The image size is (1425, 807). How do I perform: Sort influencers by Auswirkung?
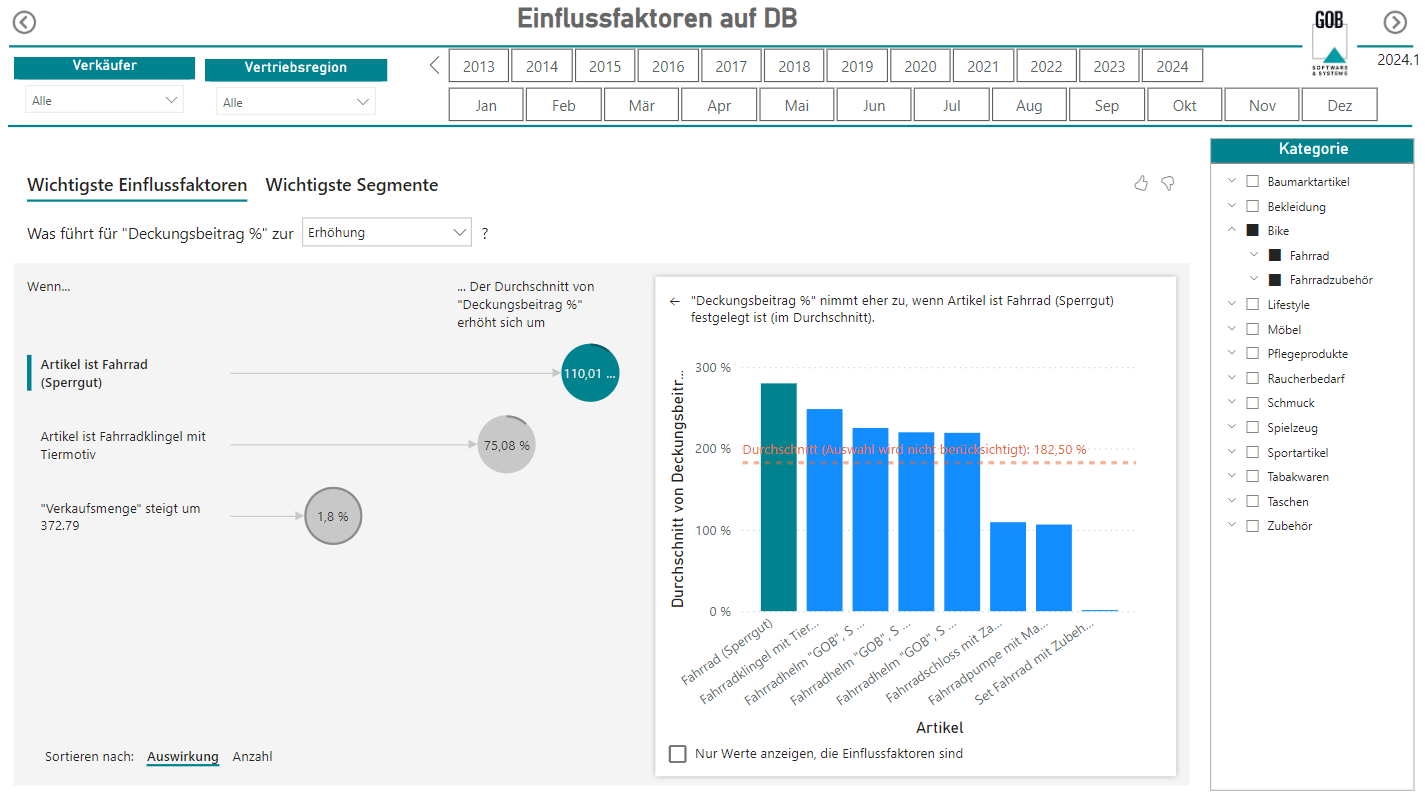pyautogui.click(x=183, y=757)
